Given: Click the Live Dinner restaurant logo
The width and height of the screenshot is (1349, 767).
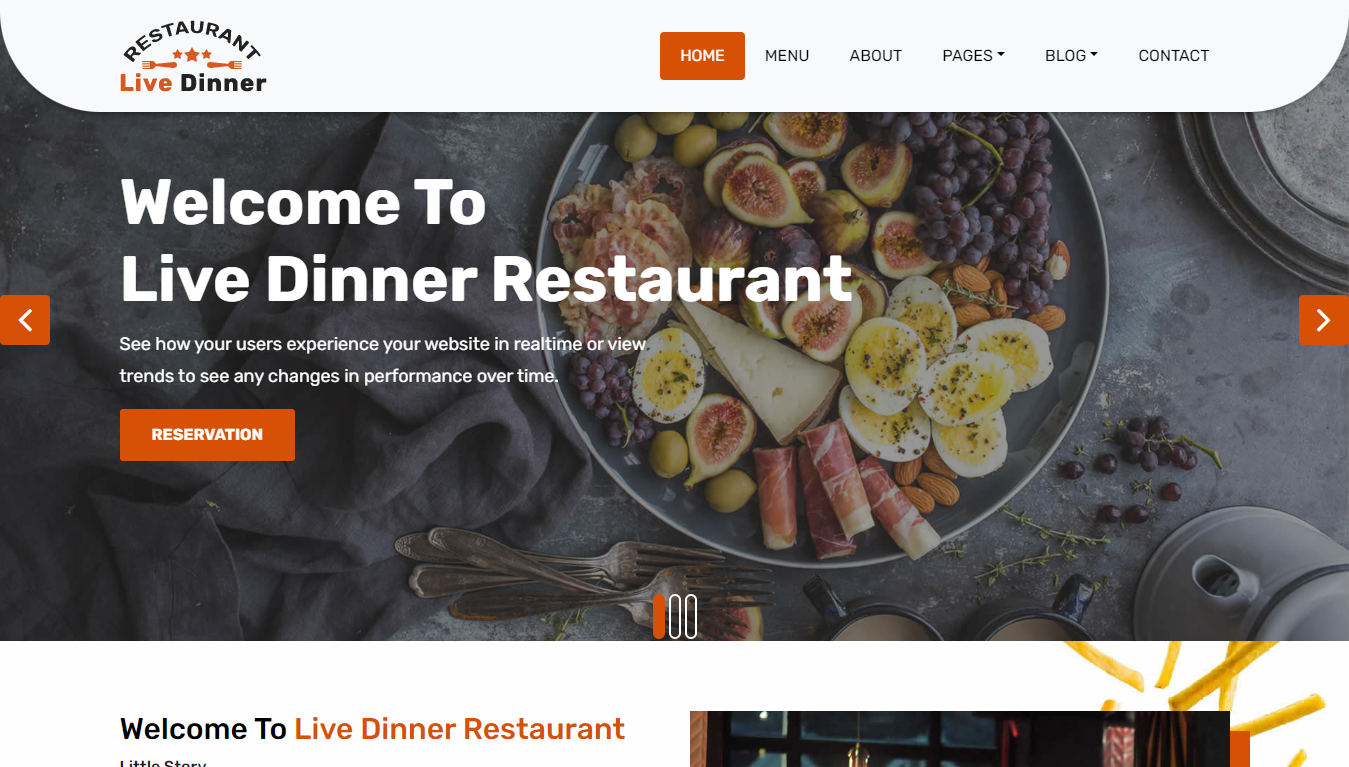Looking at the screenshot, I should [x=193, y=56].
